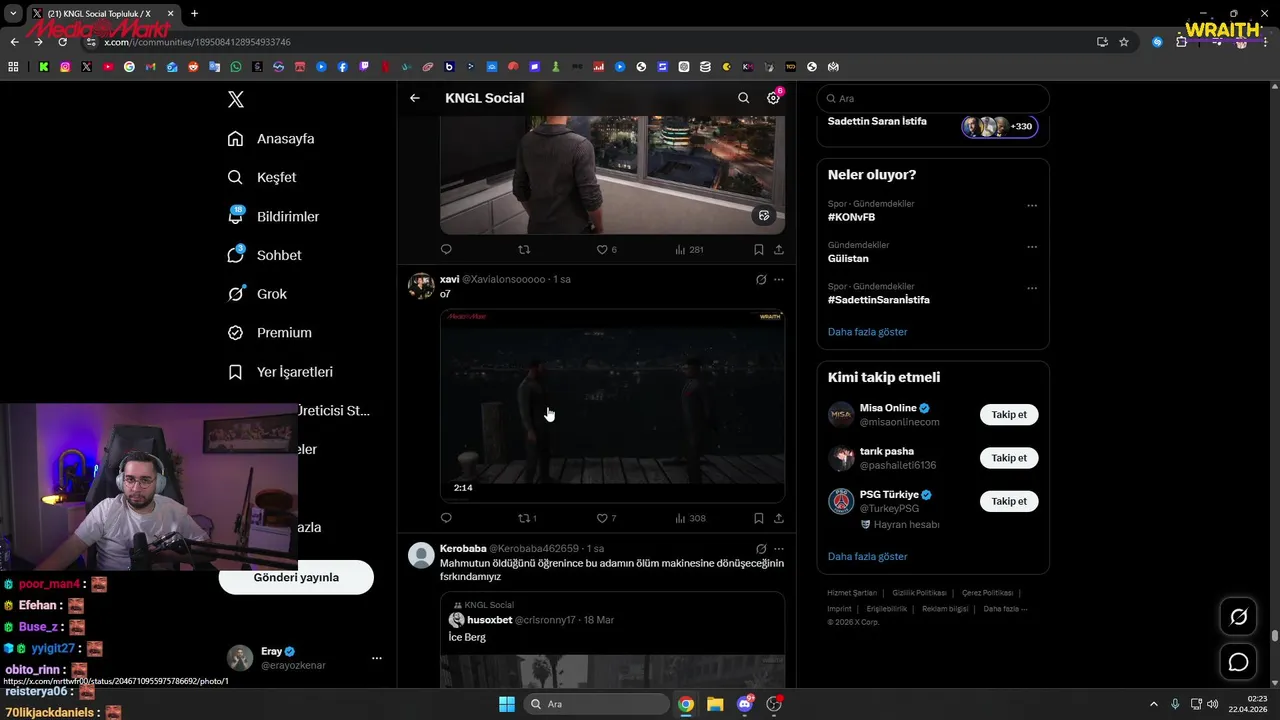Open Grok action on Kerobaba's post
This screenshot has width=1280, height=720.
tap(761, 549)
